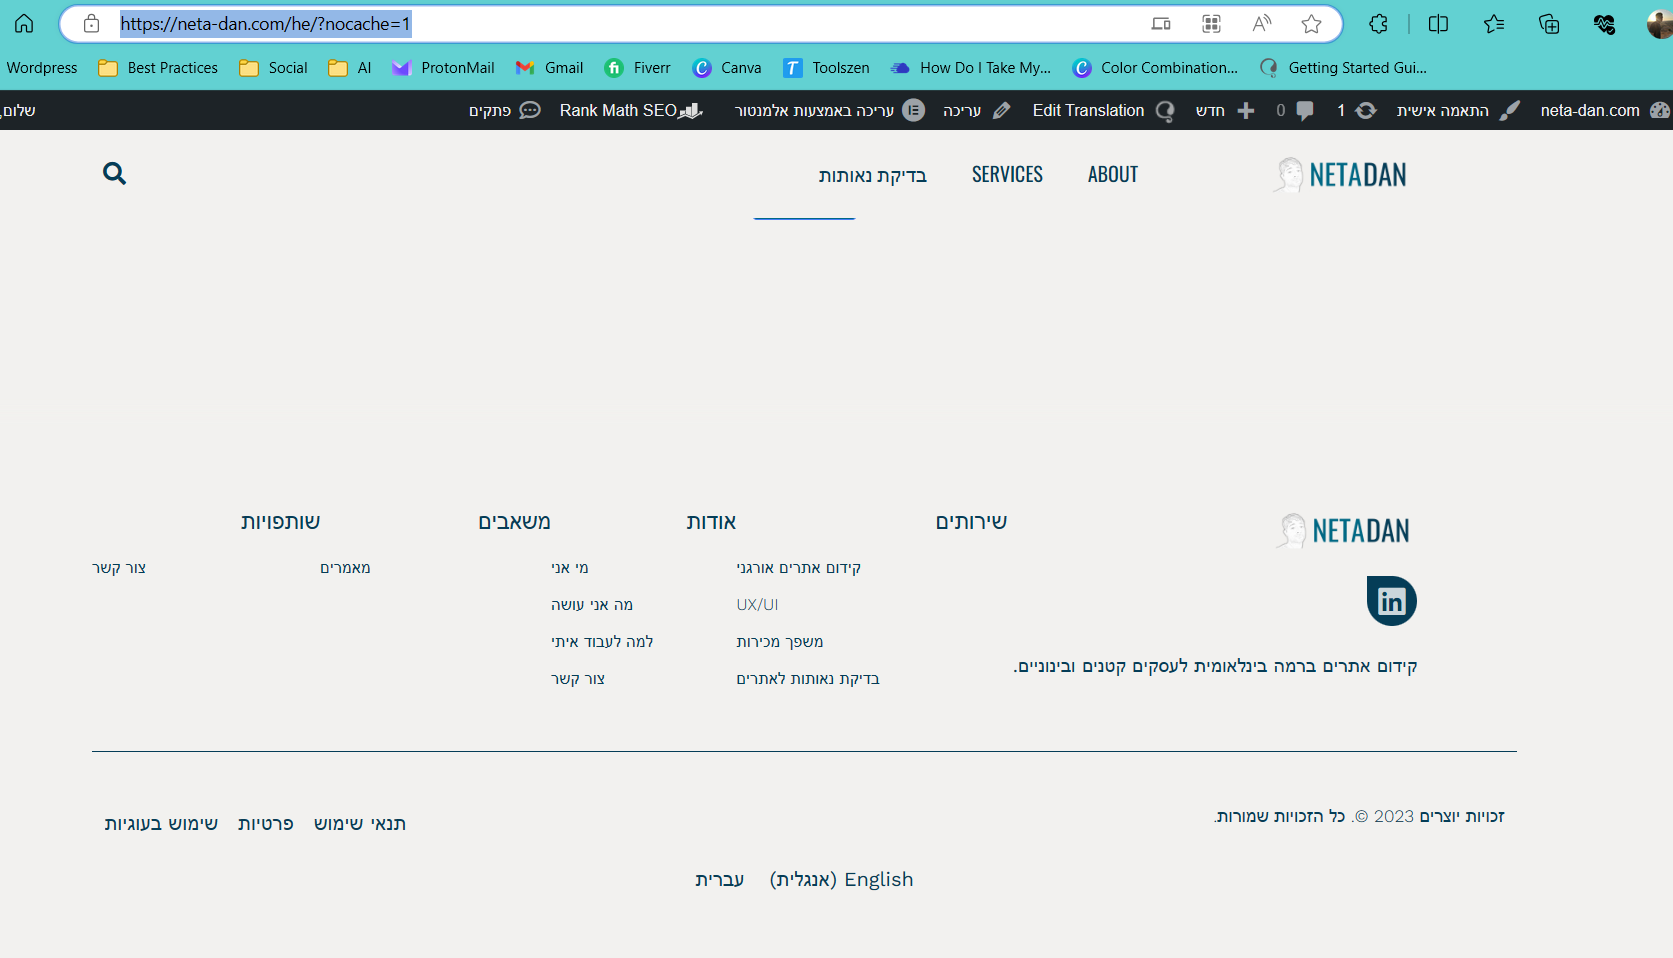Open צור קשר link under אודות

point(578,679)
